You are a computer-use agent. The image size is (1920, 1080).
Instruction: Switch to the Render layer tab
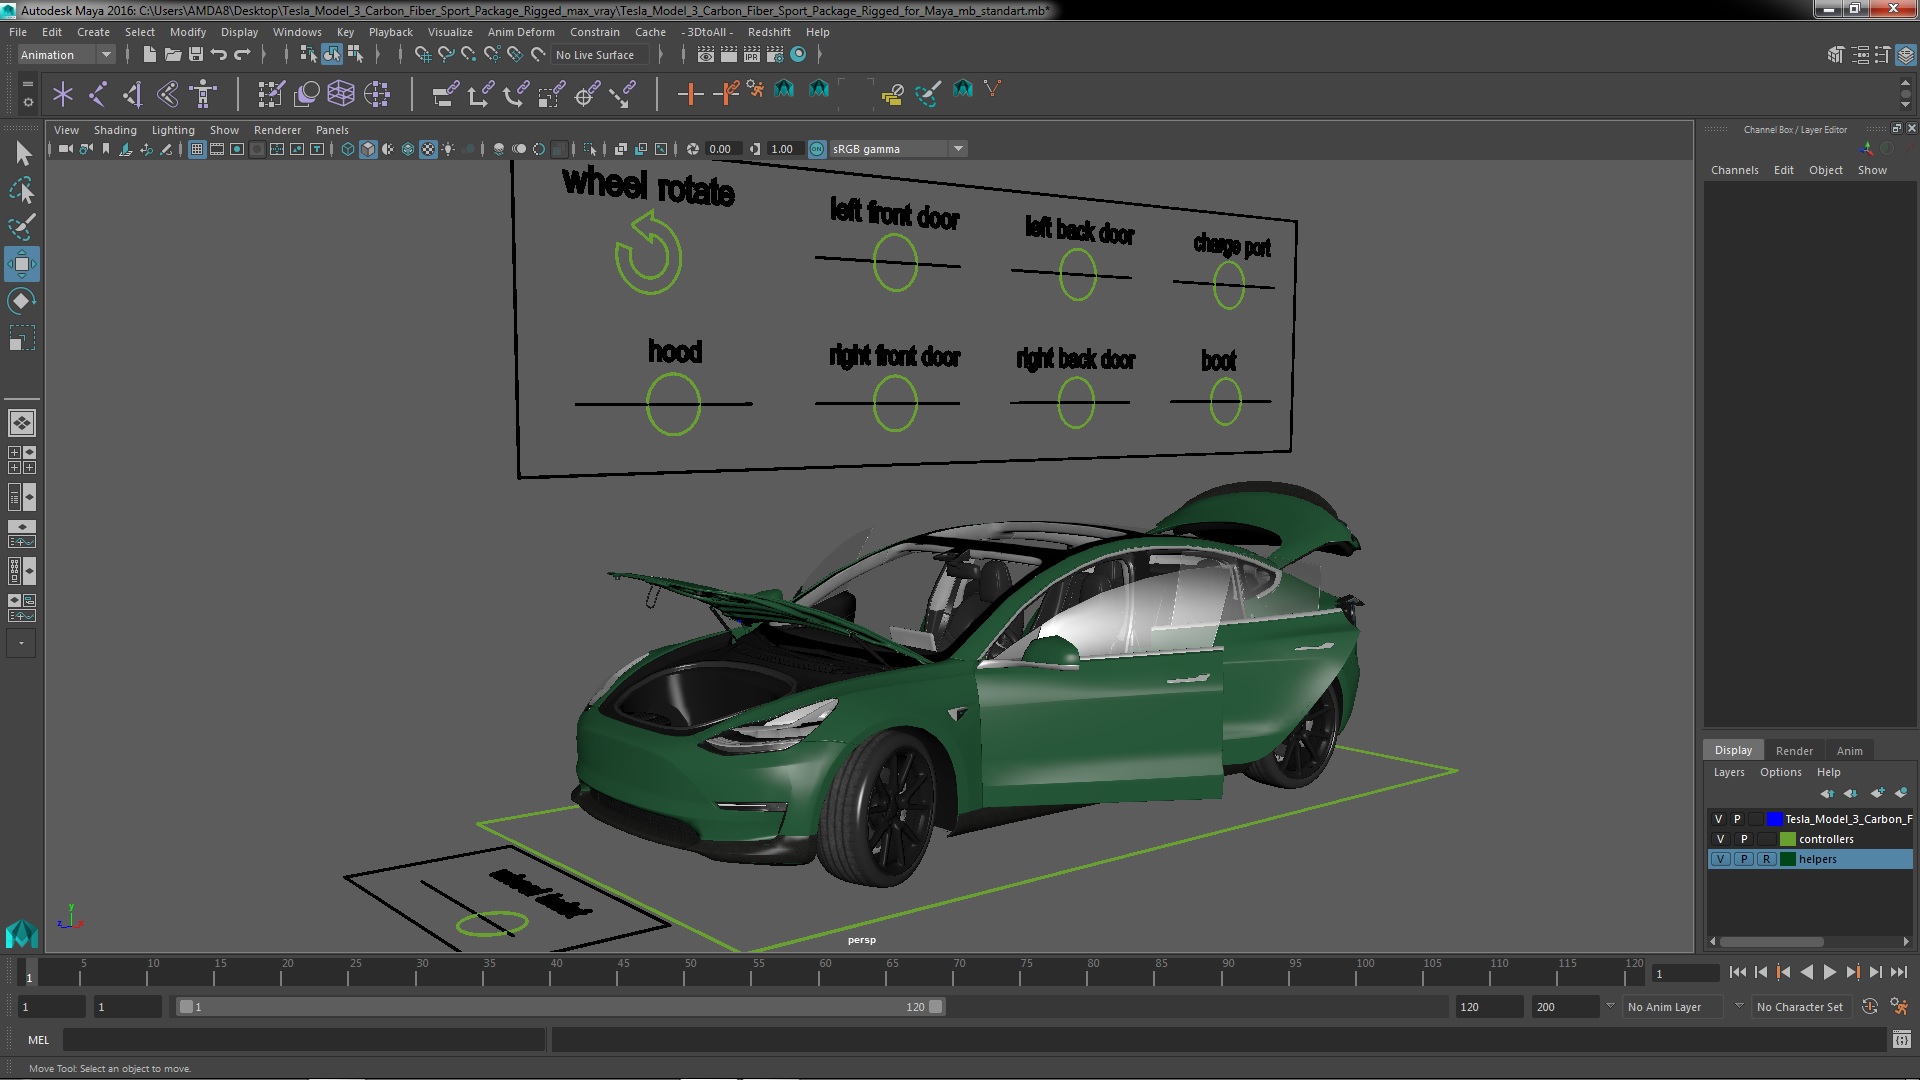[x=1793, y=751]
